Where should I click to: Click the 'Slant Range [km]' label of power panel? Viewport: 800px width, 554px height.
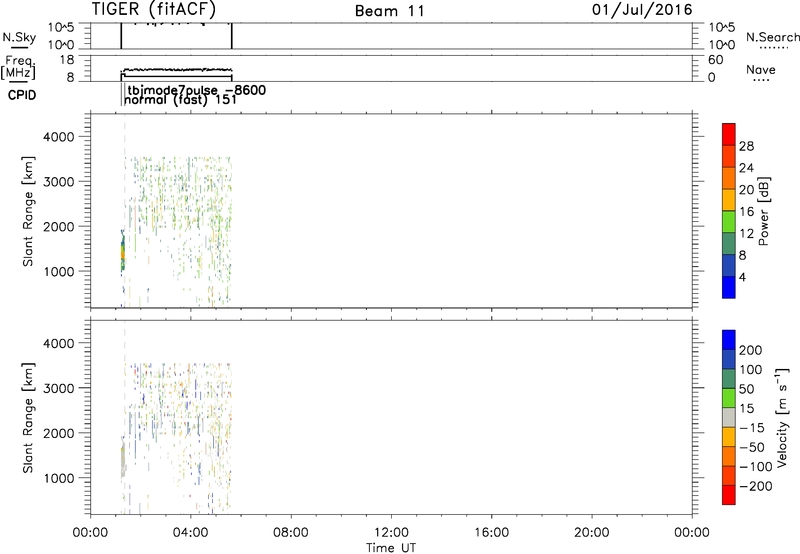28,211
